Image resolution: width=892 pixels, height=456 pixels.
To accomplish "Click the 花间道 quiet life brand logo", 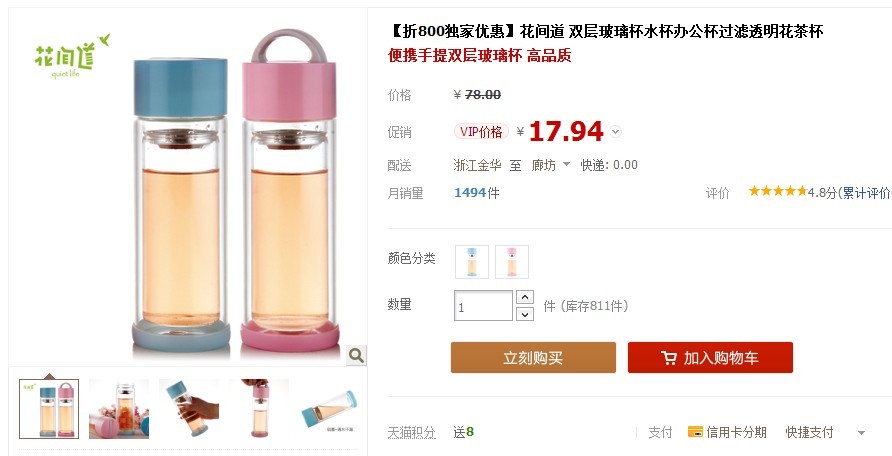I will [x=72, y=56].
